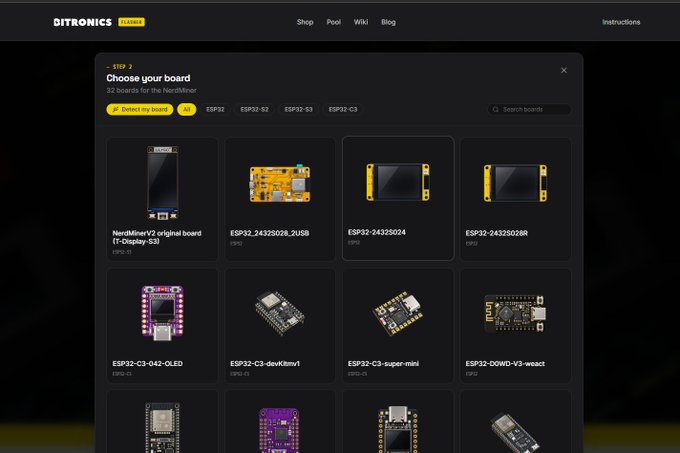Click the ESP32-C3-042-OLED label

point(147,364)
